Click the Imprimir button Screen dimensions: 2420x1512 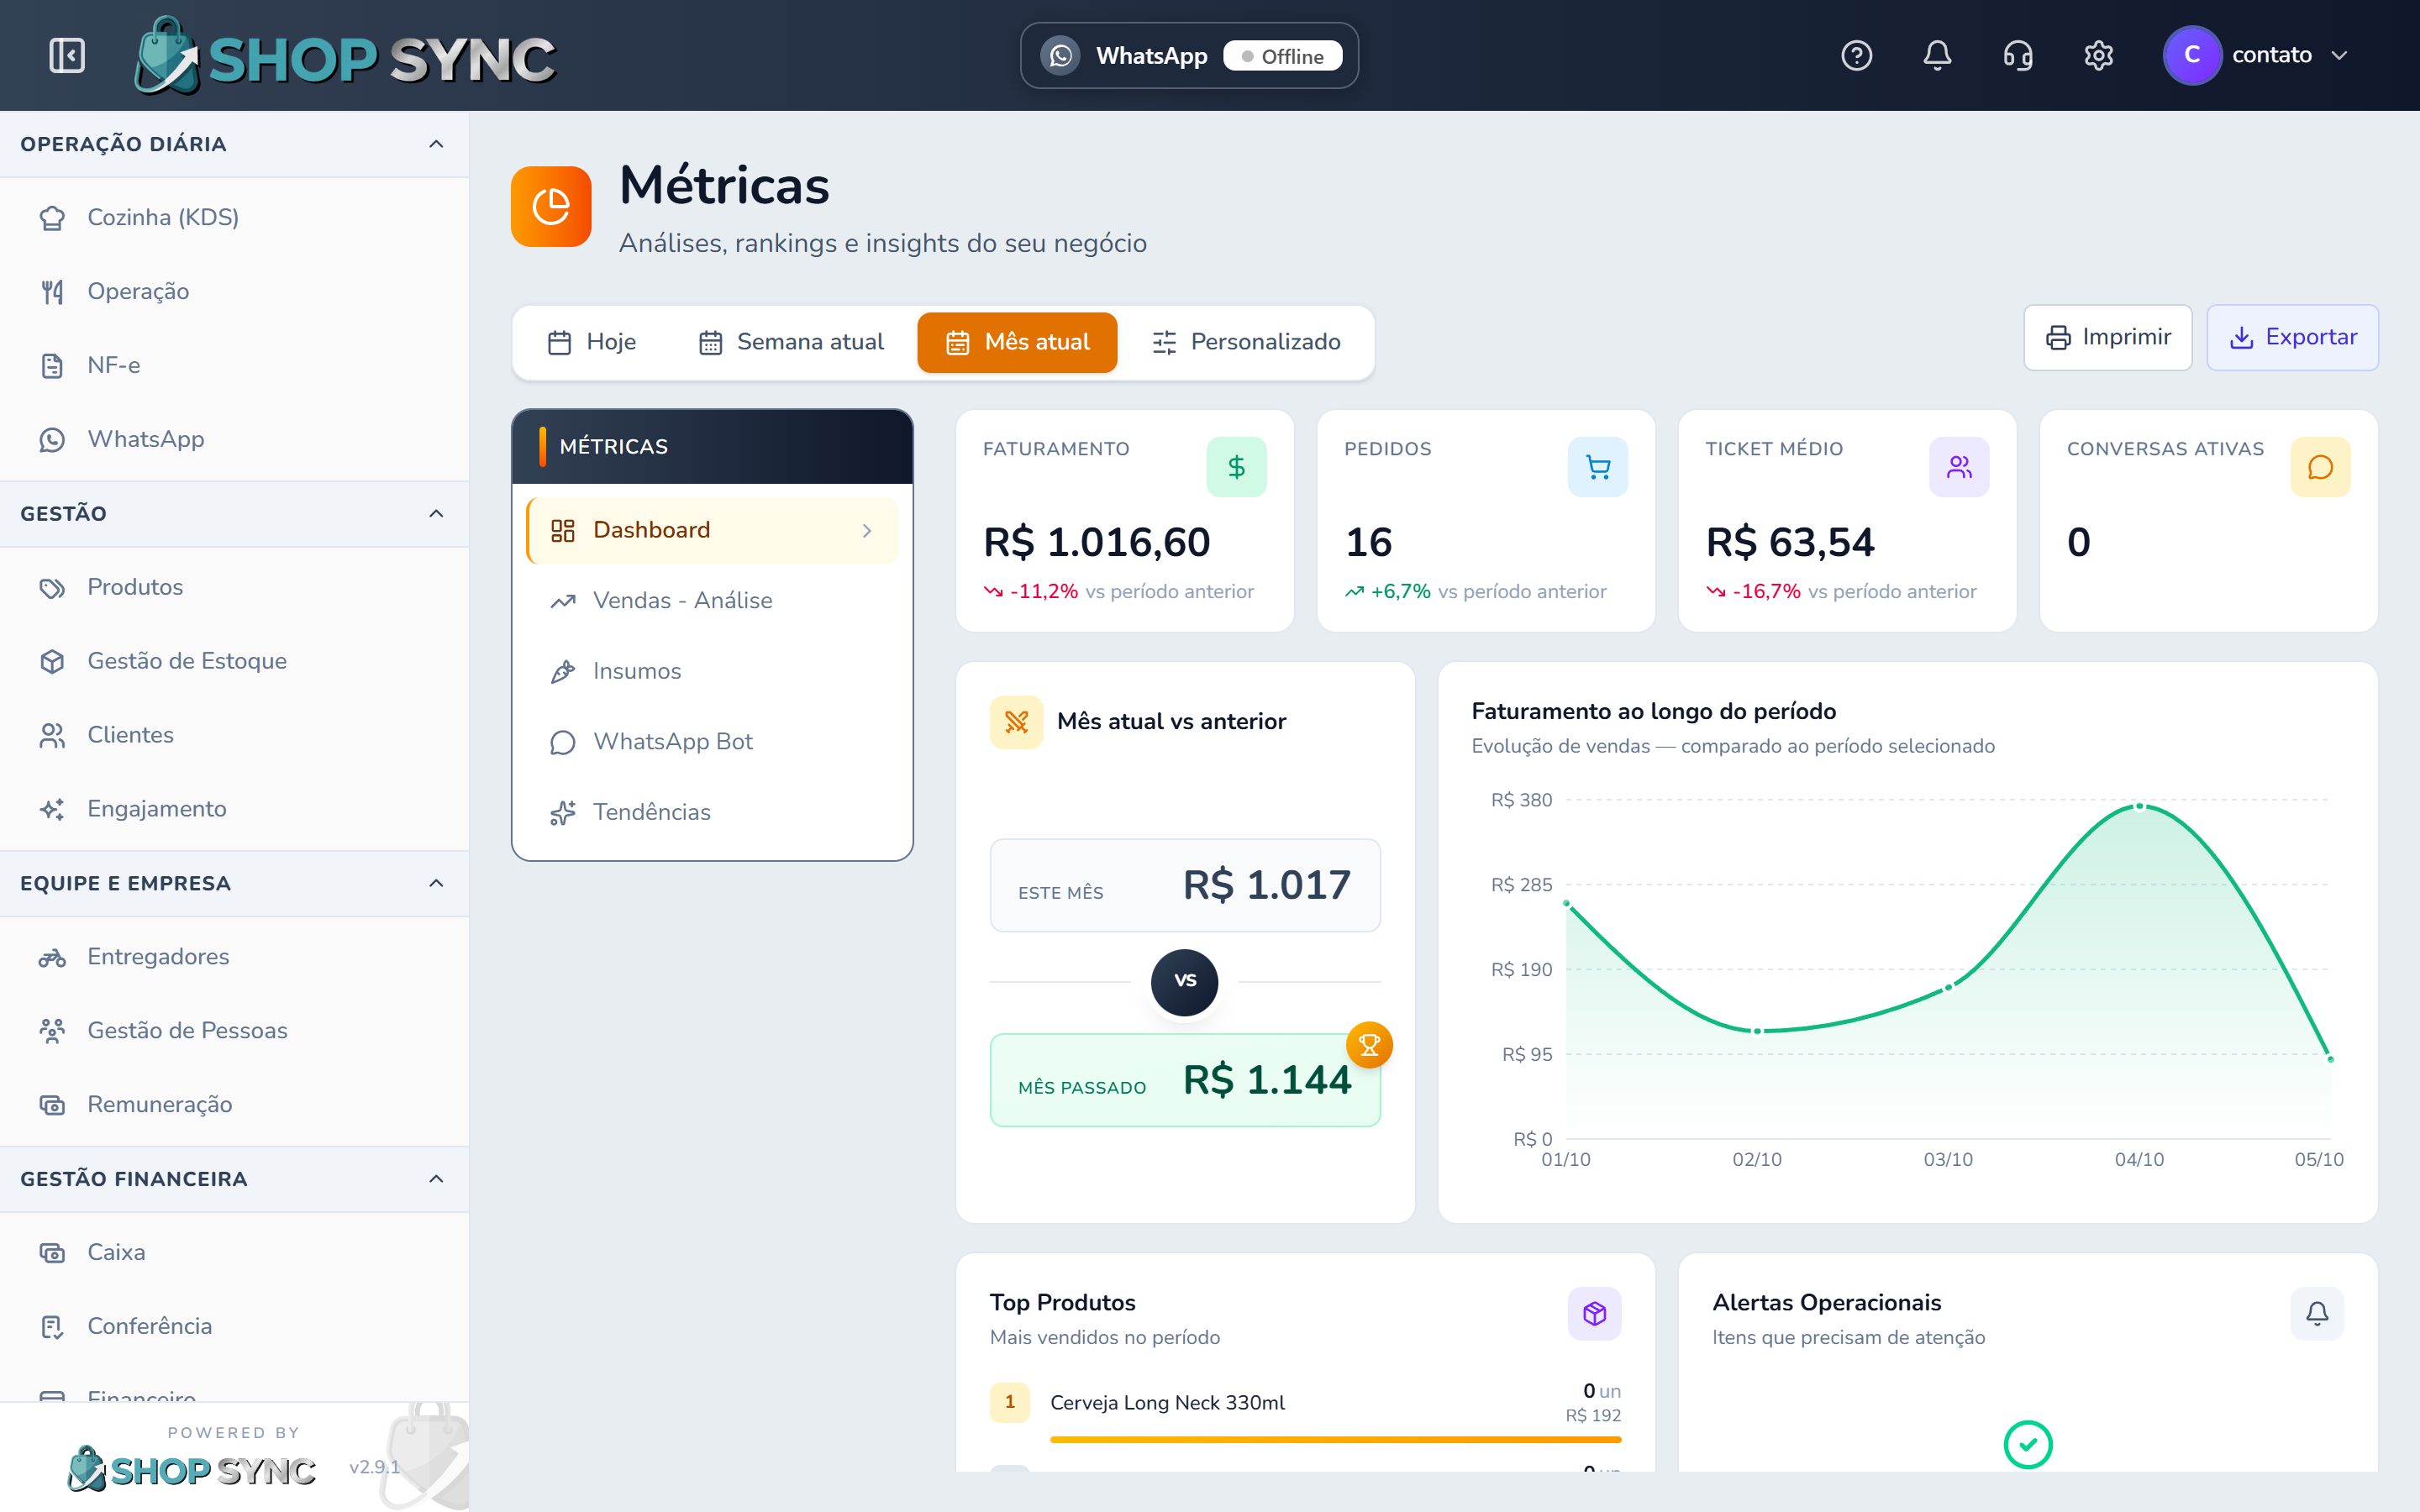(x=2108, y=337)
